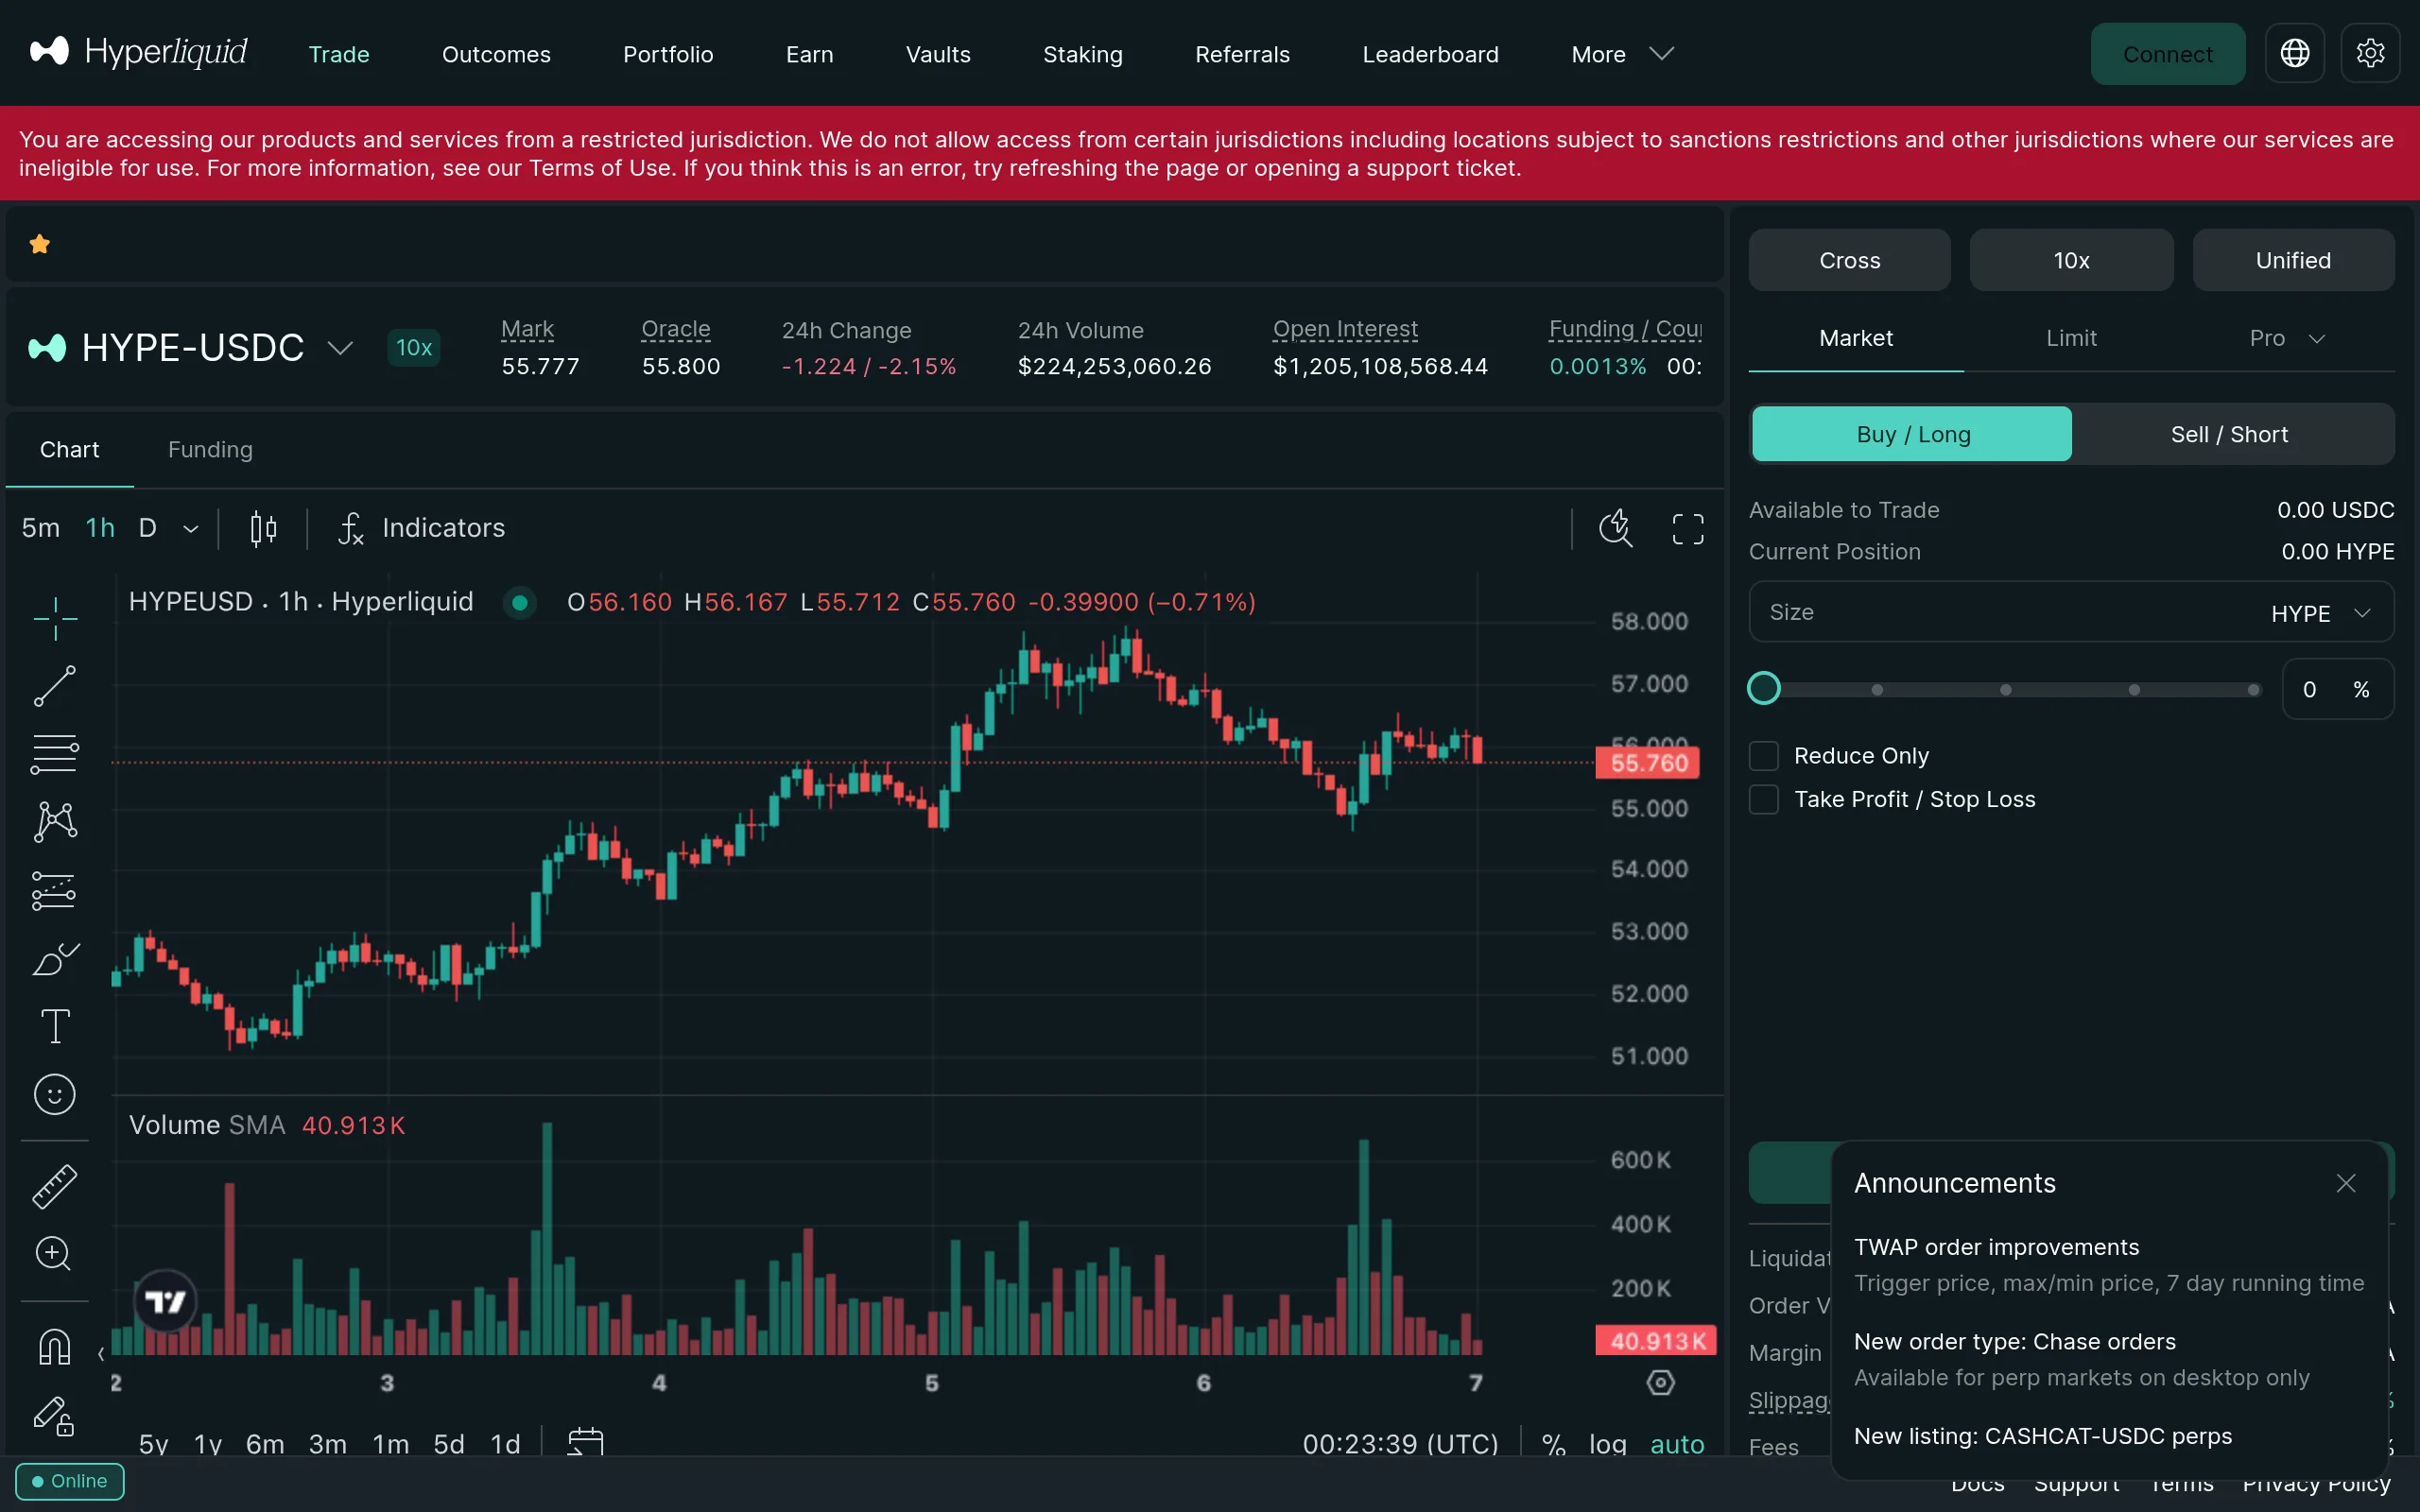This screenshot has height=1512, width=2420.
Task: Toggle percent scale on chart
Action: tap(1553, 1444)
